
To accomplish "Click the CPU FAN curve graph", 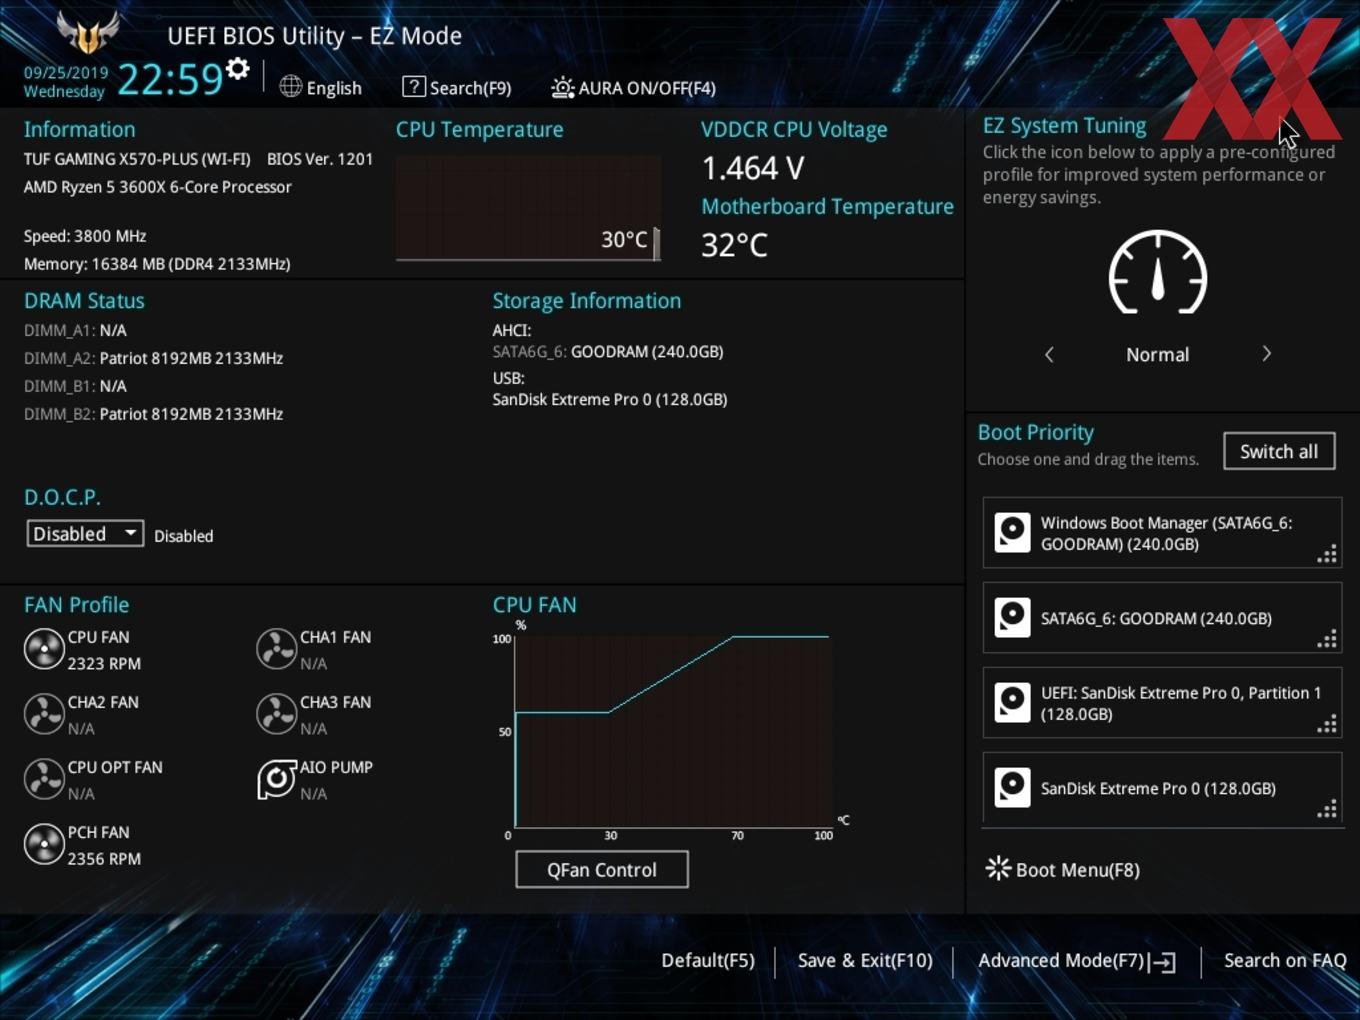I will click(x=673, y=730).
